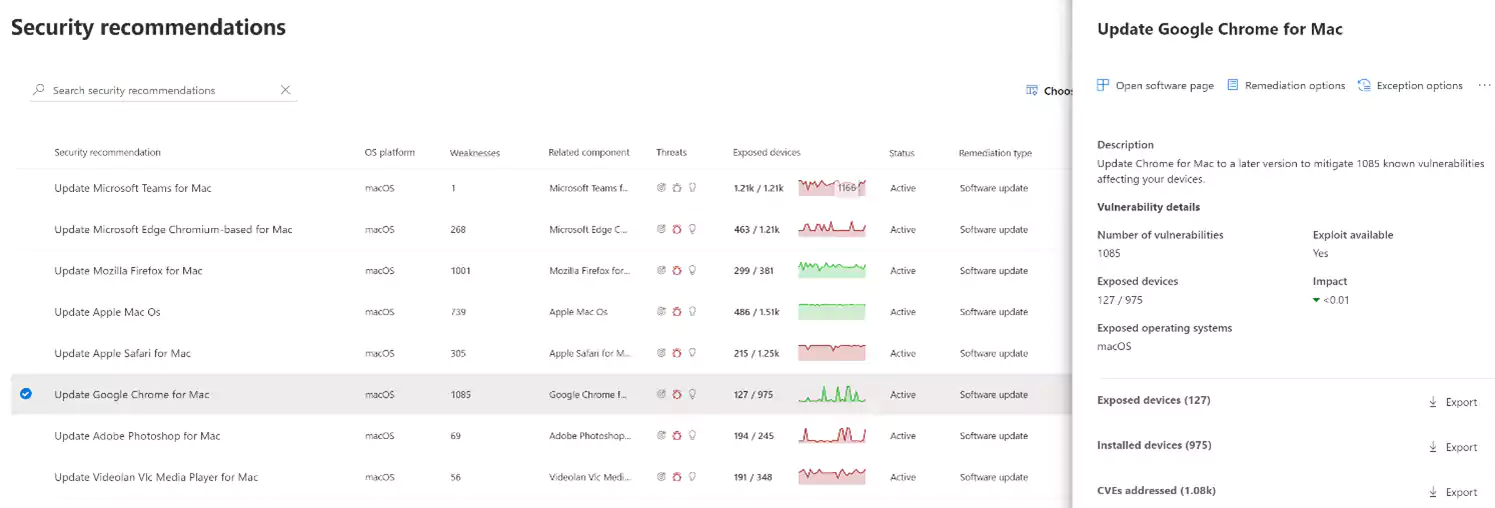This screenshot has width=1495, height=508.
Task: Click the green Mozilla Firefox trend sparkline
Action: [832, 270]
